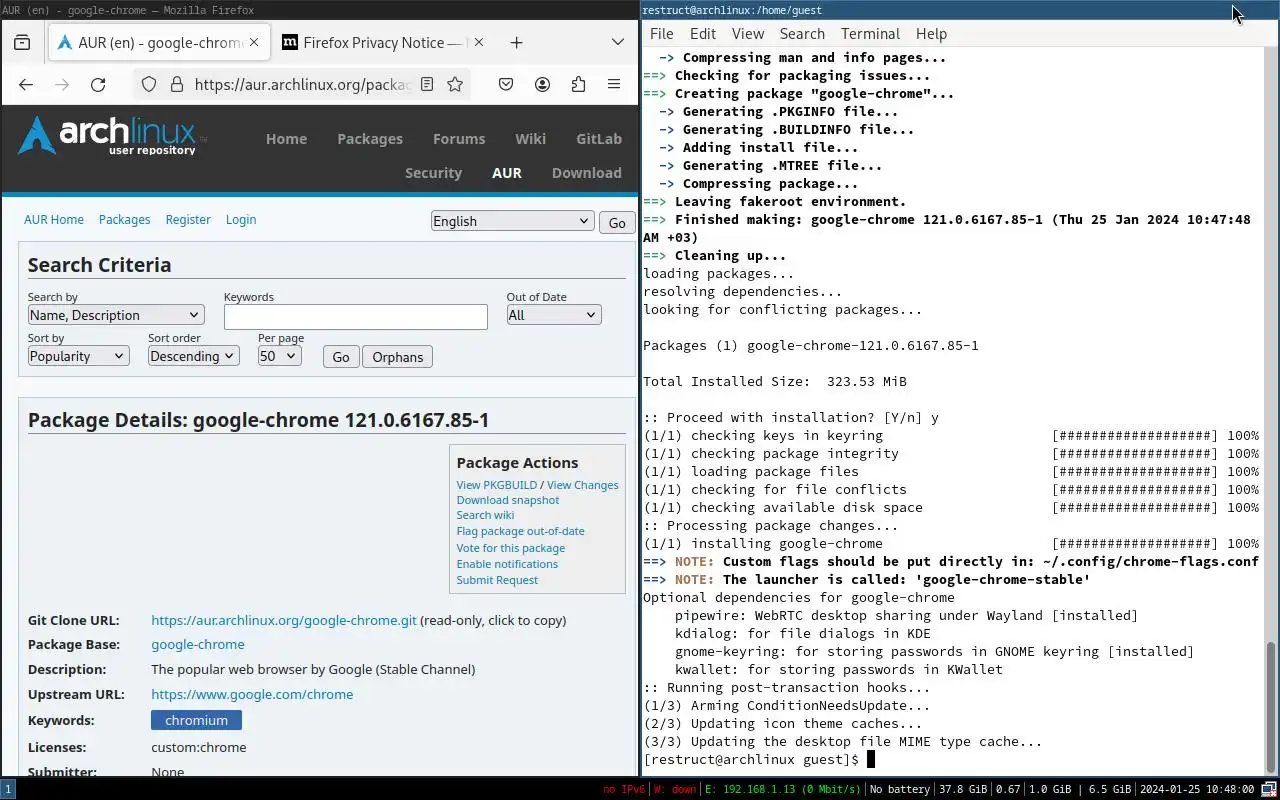Open terminal Help menu
Viewport: 1280px width, 800px height.
pyautogui.click(x=931, y=34)
